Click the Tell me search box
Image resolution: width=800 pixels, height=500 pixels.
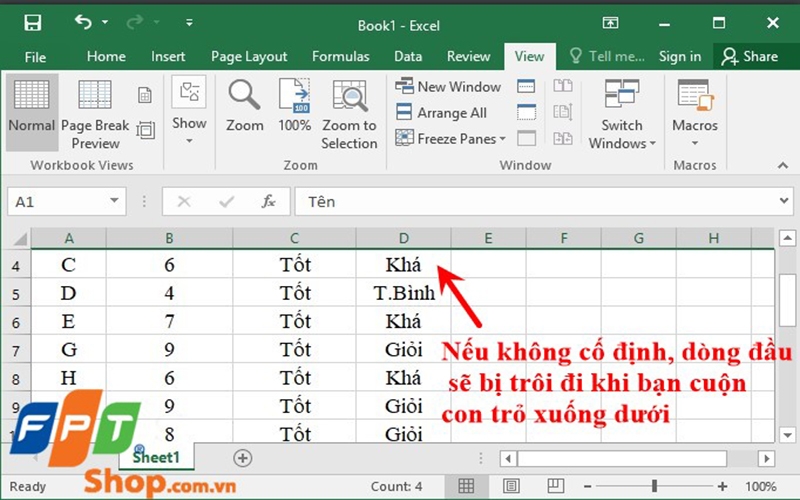click(607, 56)
